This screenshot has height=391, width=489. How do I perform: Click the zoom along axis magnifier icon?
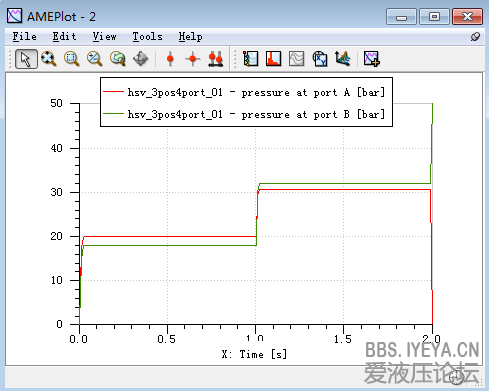pyautogui.click(x=94, y=59)
